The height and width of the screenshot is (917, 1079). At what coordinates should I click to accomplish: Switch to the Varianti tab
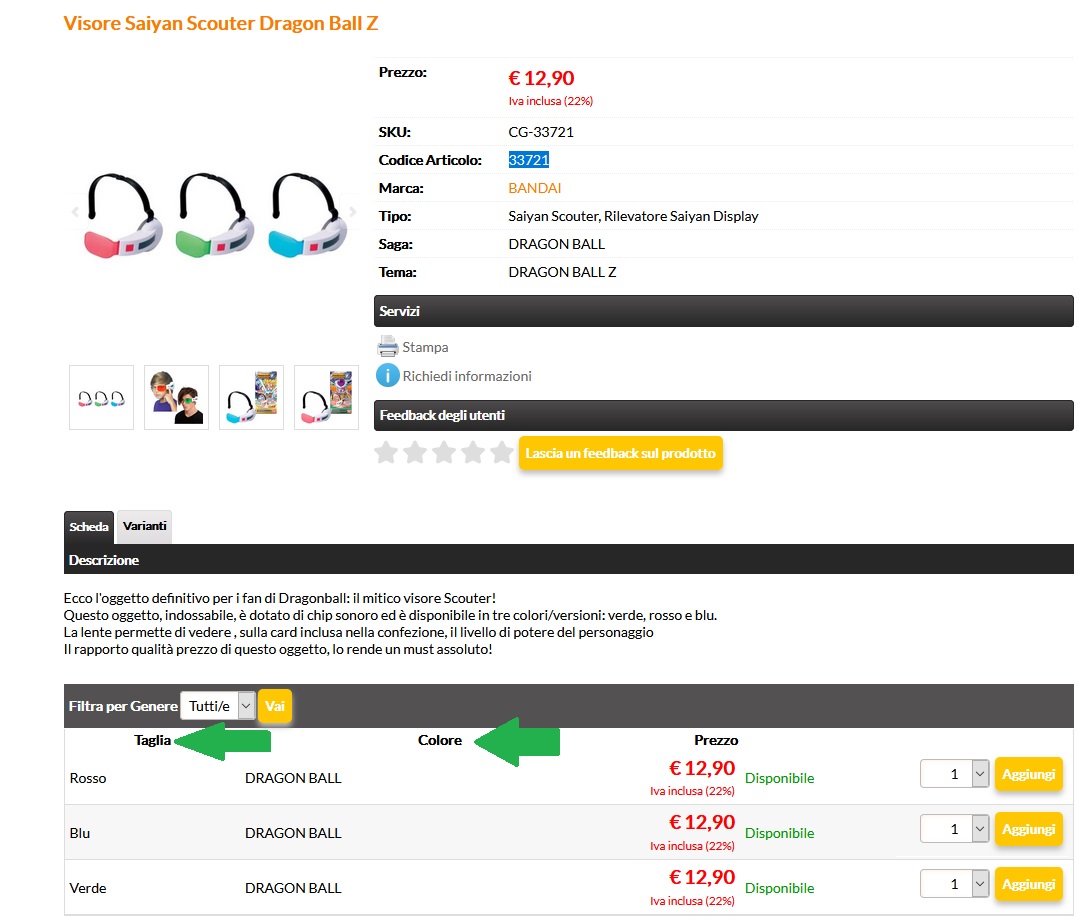[145, 526]
